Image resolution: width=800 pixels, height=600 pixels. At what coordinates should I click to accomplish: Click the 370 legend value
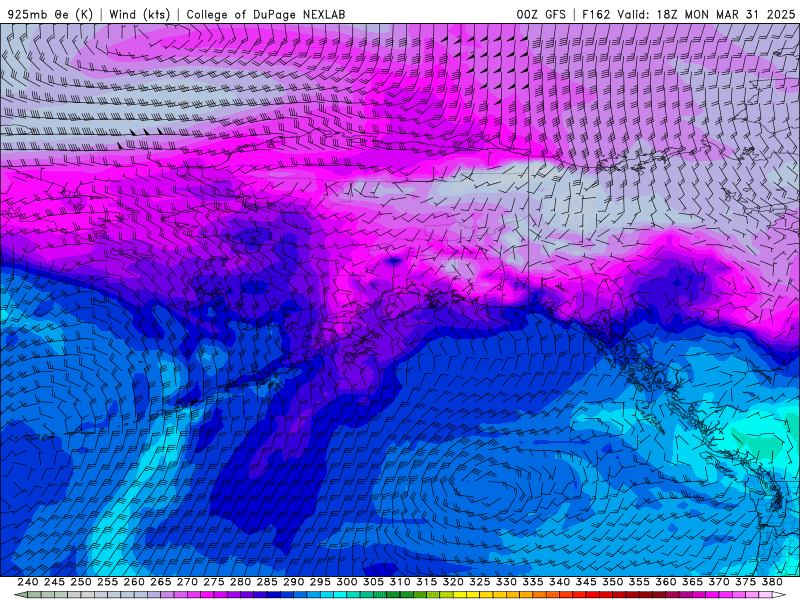[719, 582]
